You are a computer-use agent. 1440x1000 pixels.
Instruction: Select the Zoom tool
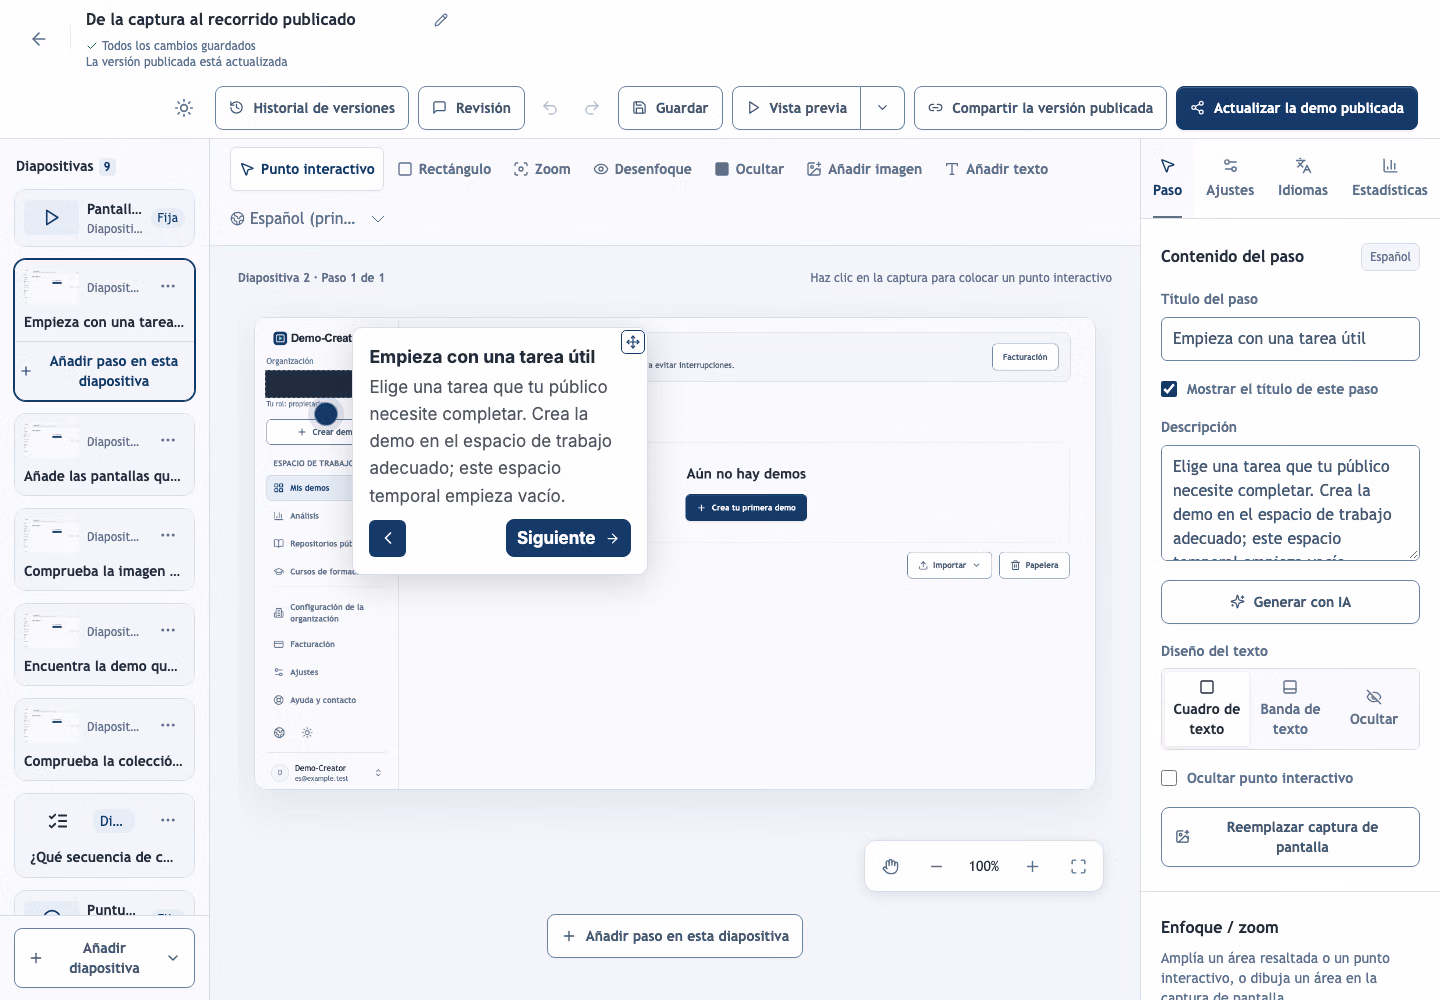[542, 169]
